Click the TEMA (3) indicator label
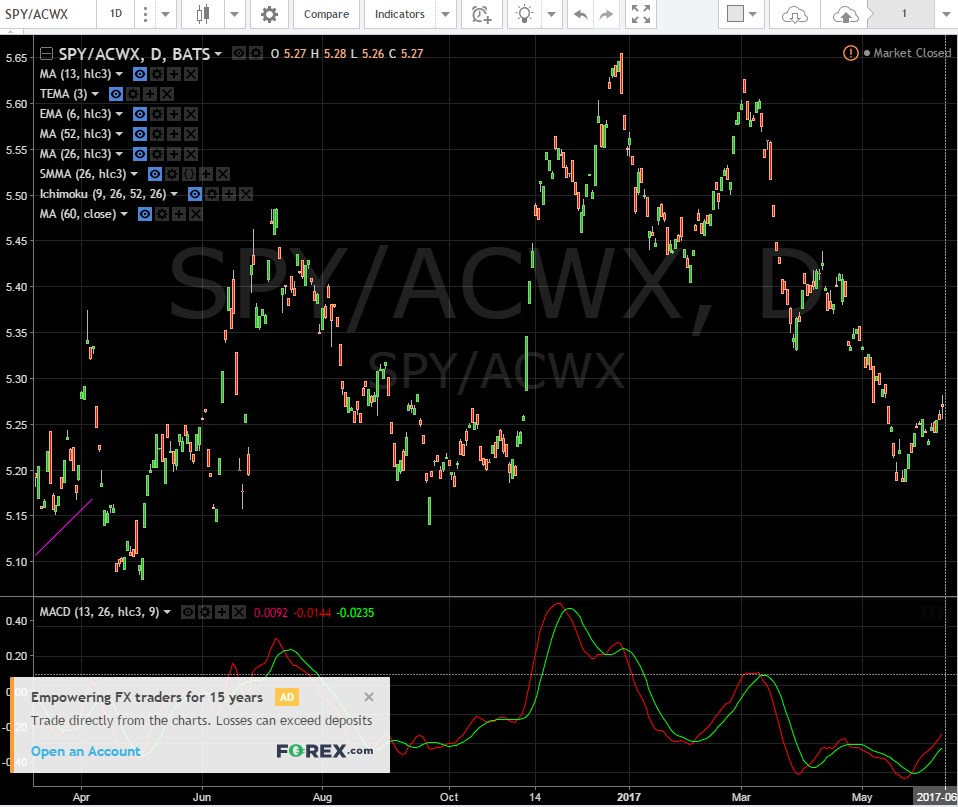This screenshot has height=807, width=958. coord(64,94)
